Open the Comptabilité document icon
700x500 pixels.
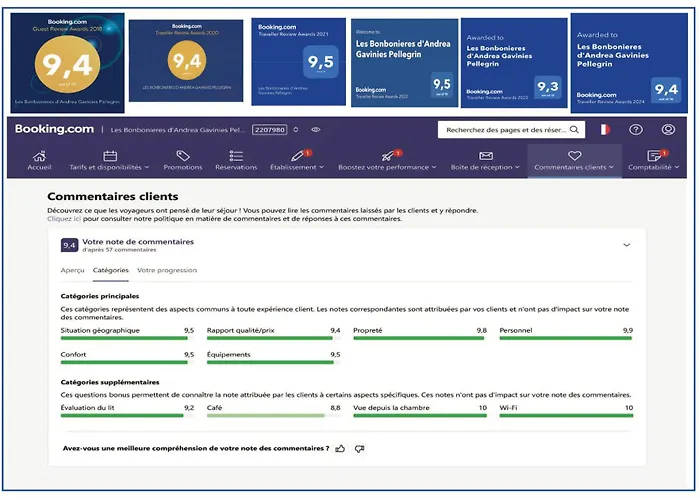pyautogui.click(x=654, y=156)
